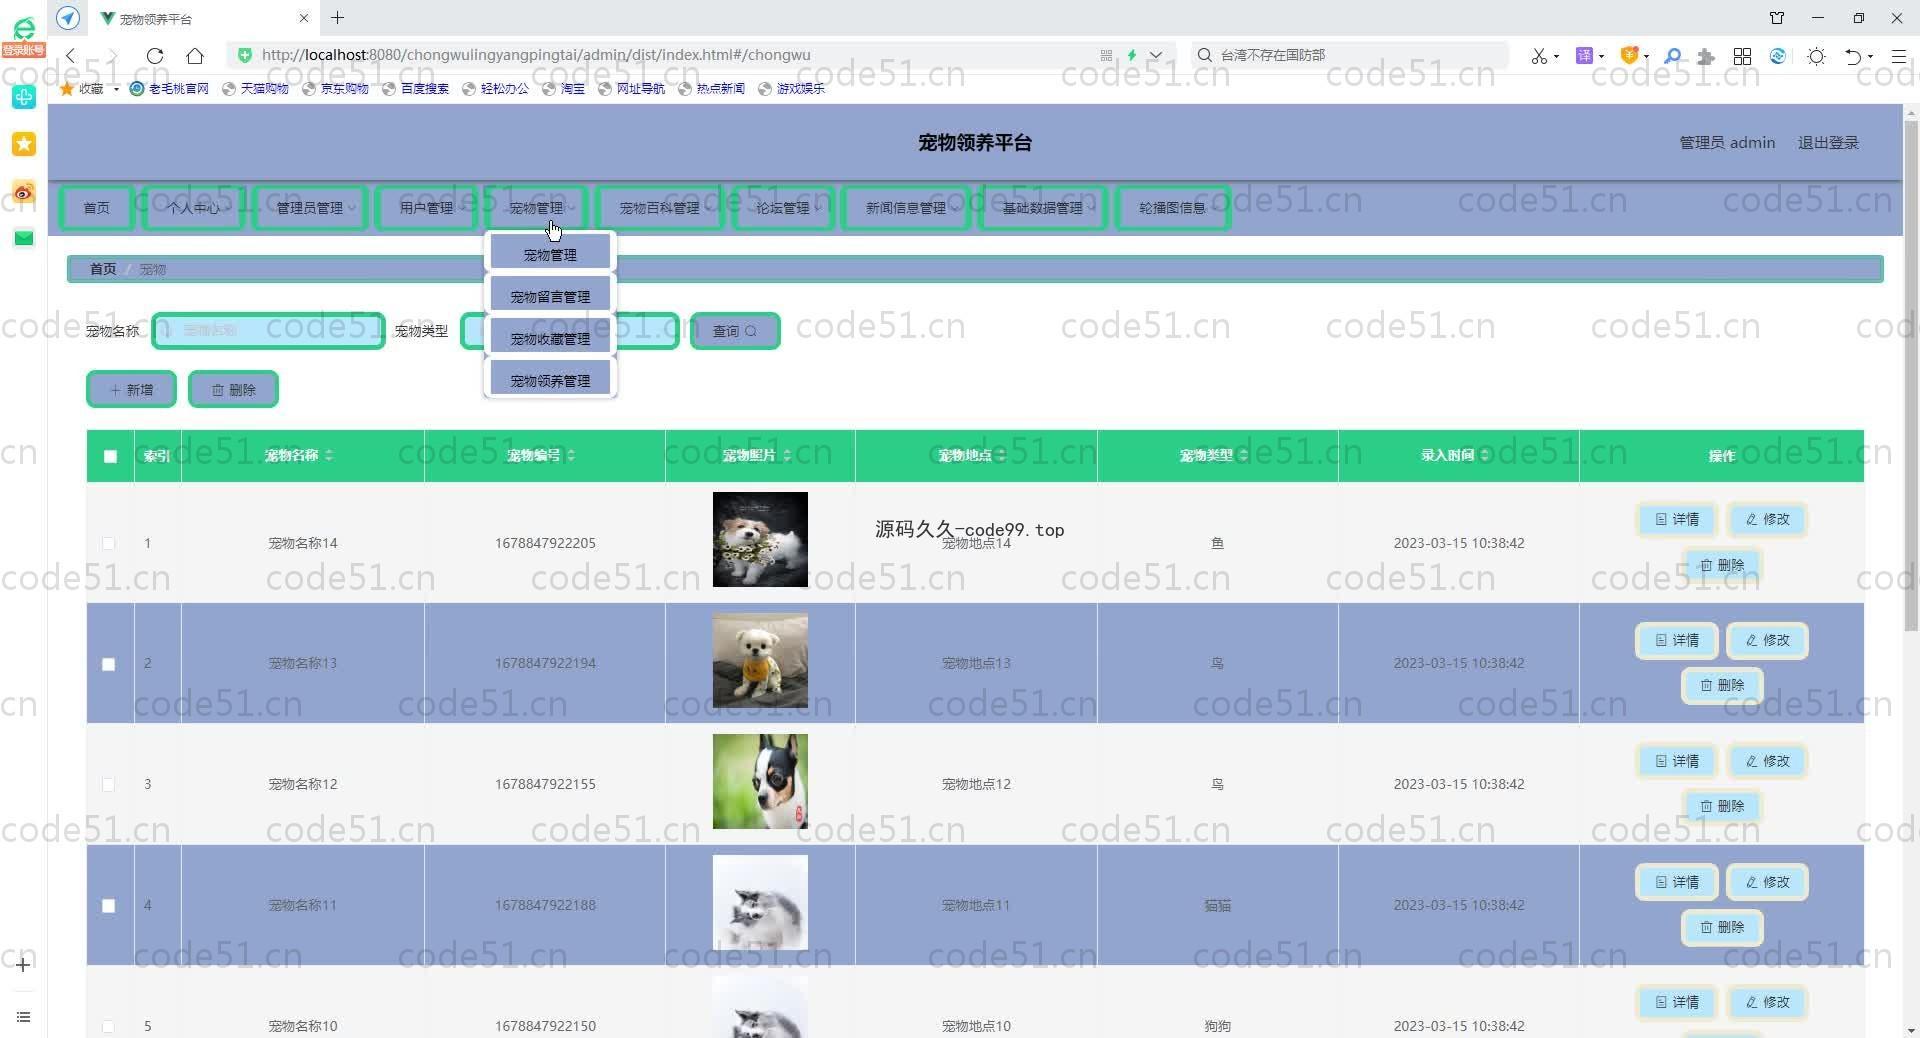The width and height of the screenshot is (1920, 1038).
Task: Check the checkbox for row 宠物名称12
Action: 108,785
